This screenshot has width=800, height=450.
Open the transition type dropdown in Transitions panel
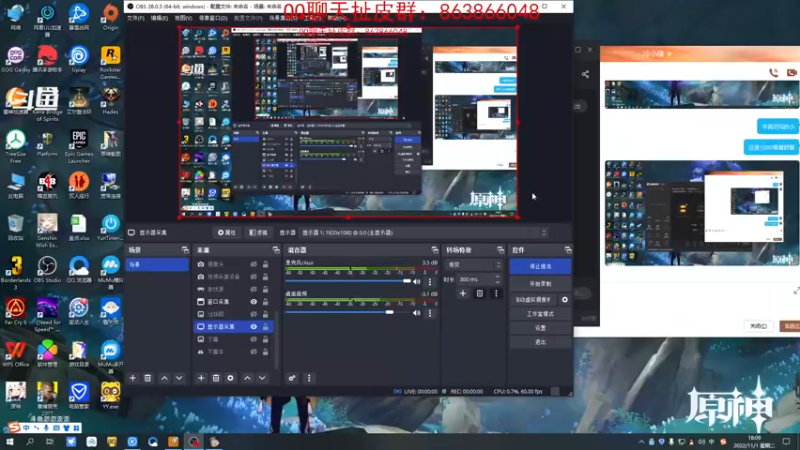tap(474, 265)
